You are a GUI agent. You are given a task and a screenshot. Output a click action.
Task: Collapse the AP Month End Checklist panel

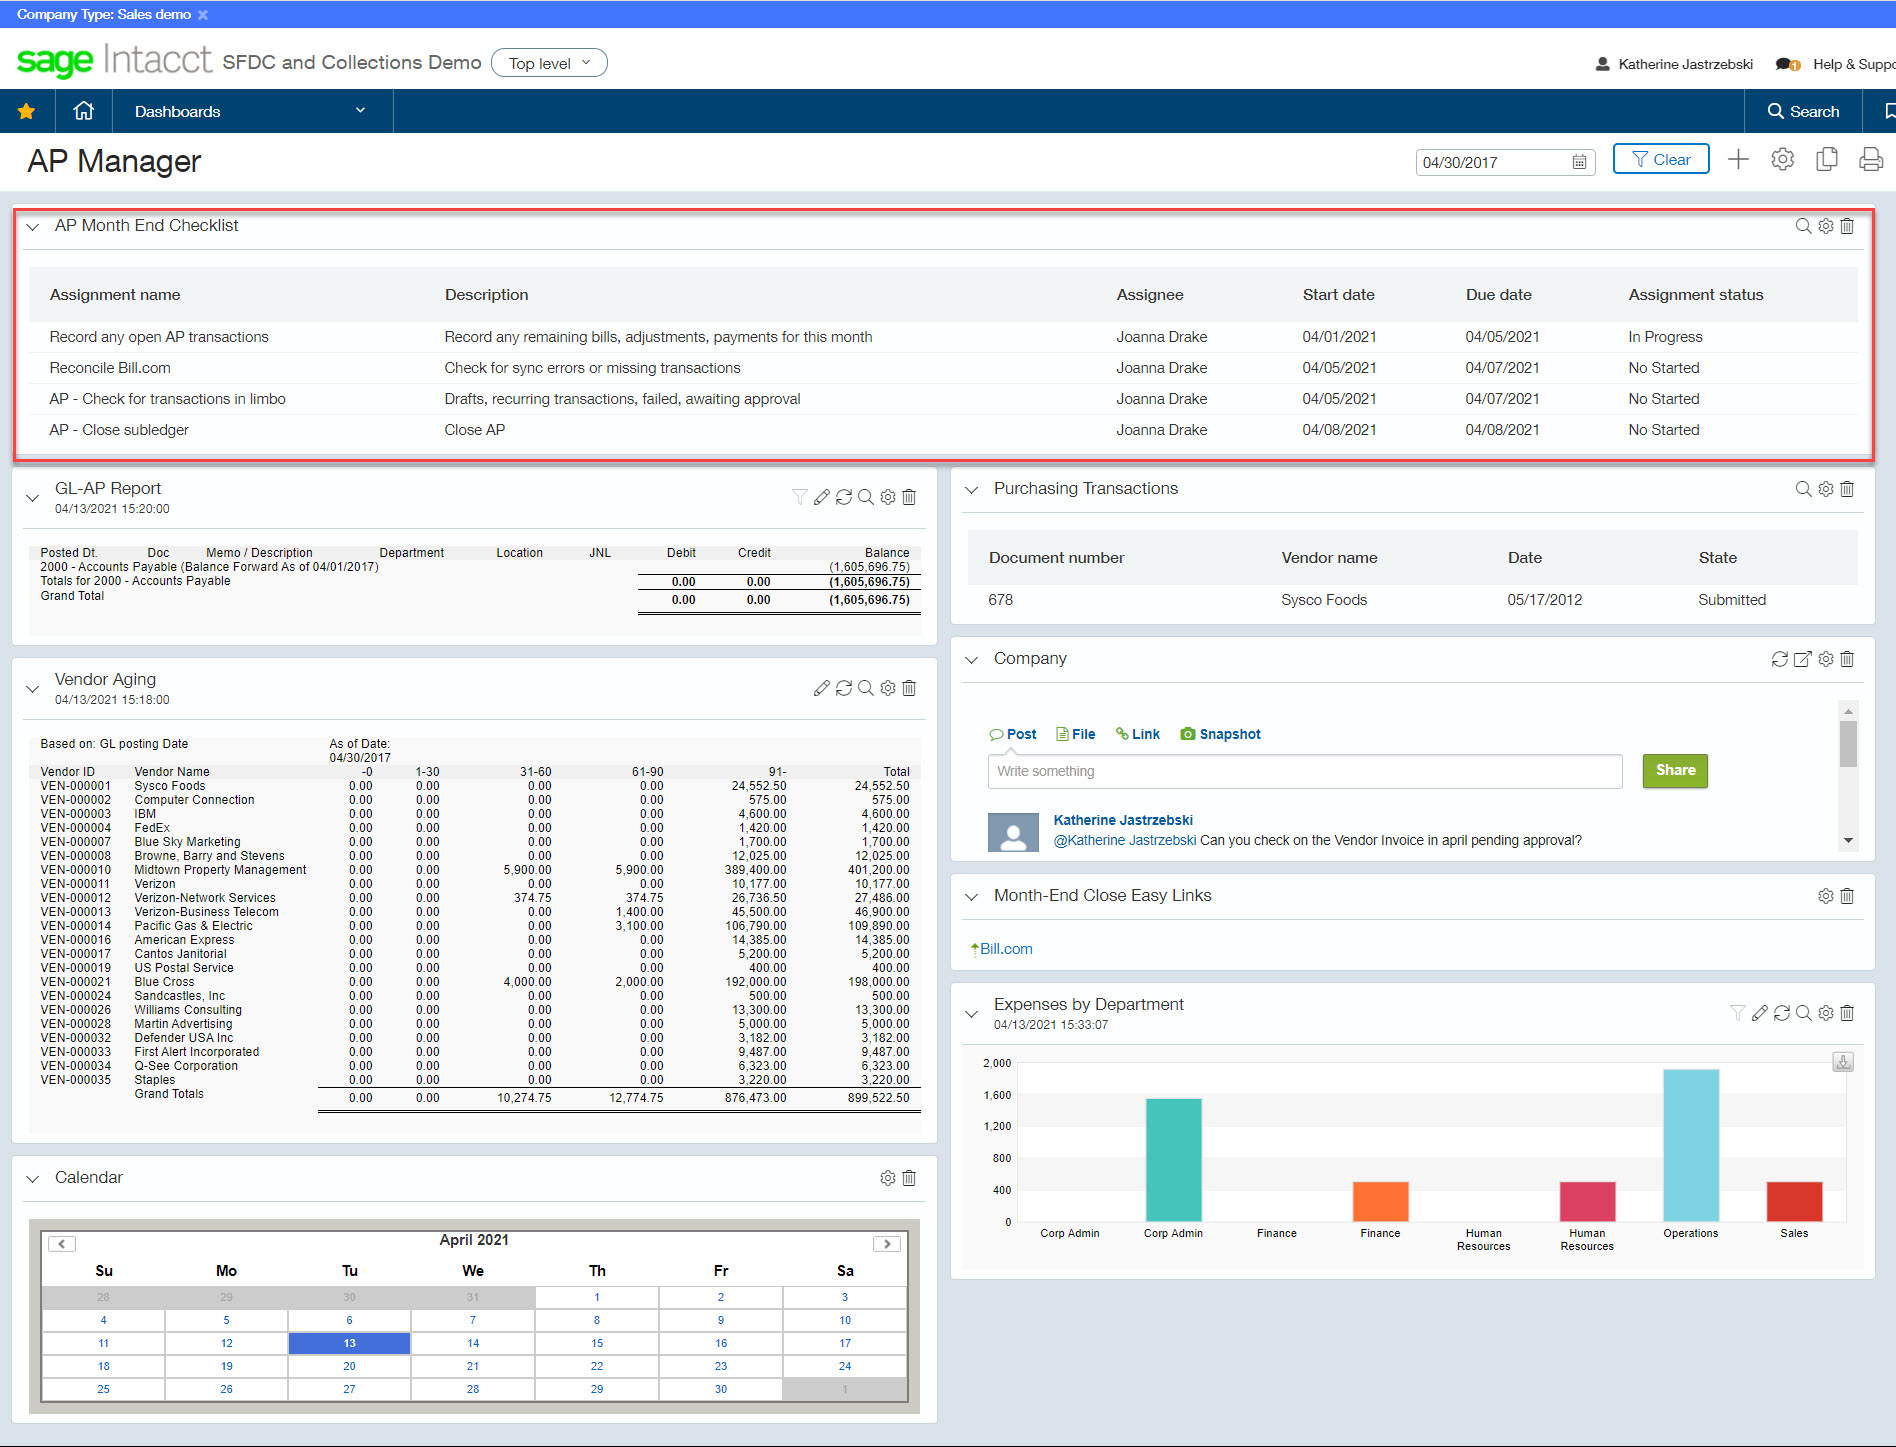click(33, 227)
